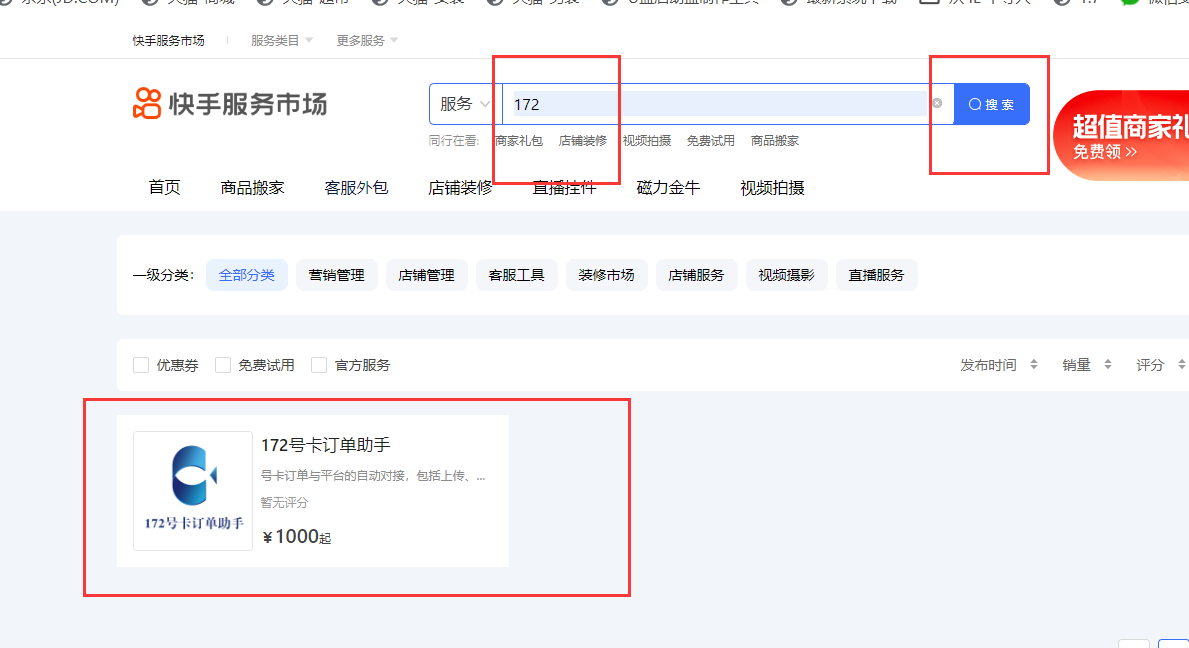1189x648 pixels.
Task: Enable the 免费试用 filter checkbox
Action: (x=222, y=365)
